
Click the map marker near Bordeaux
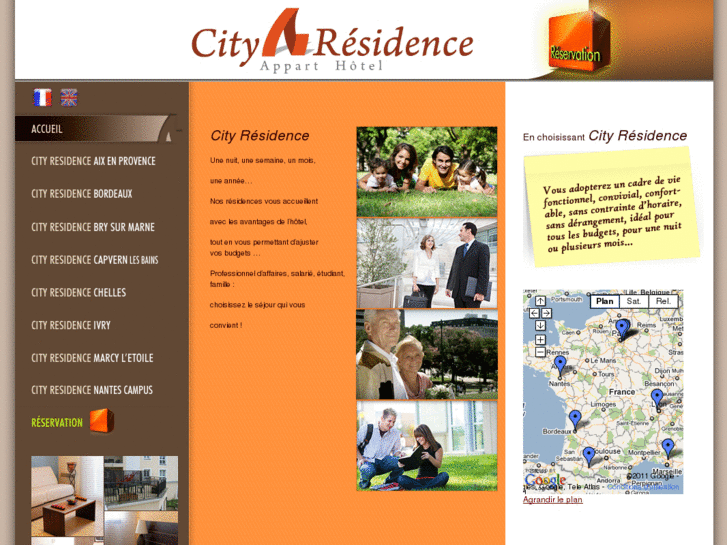point(575,420)
